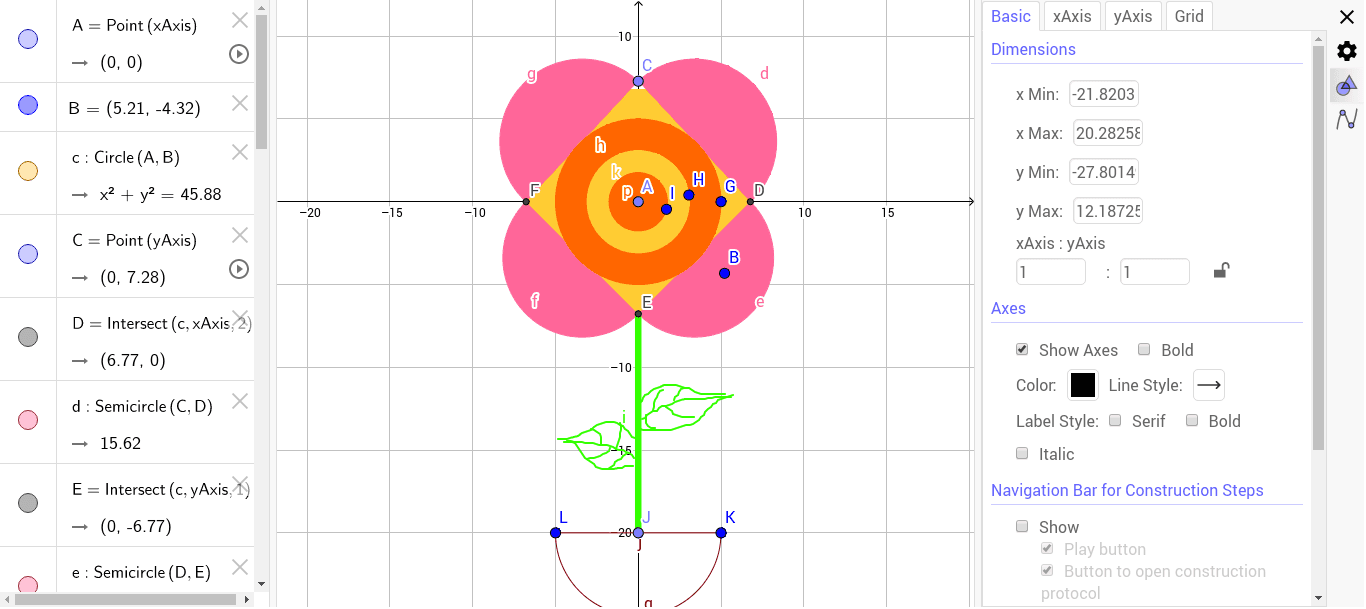Enable Italic axis label style
This screenshot has width=1366, height=609.
coord(1022,453)
